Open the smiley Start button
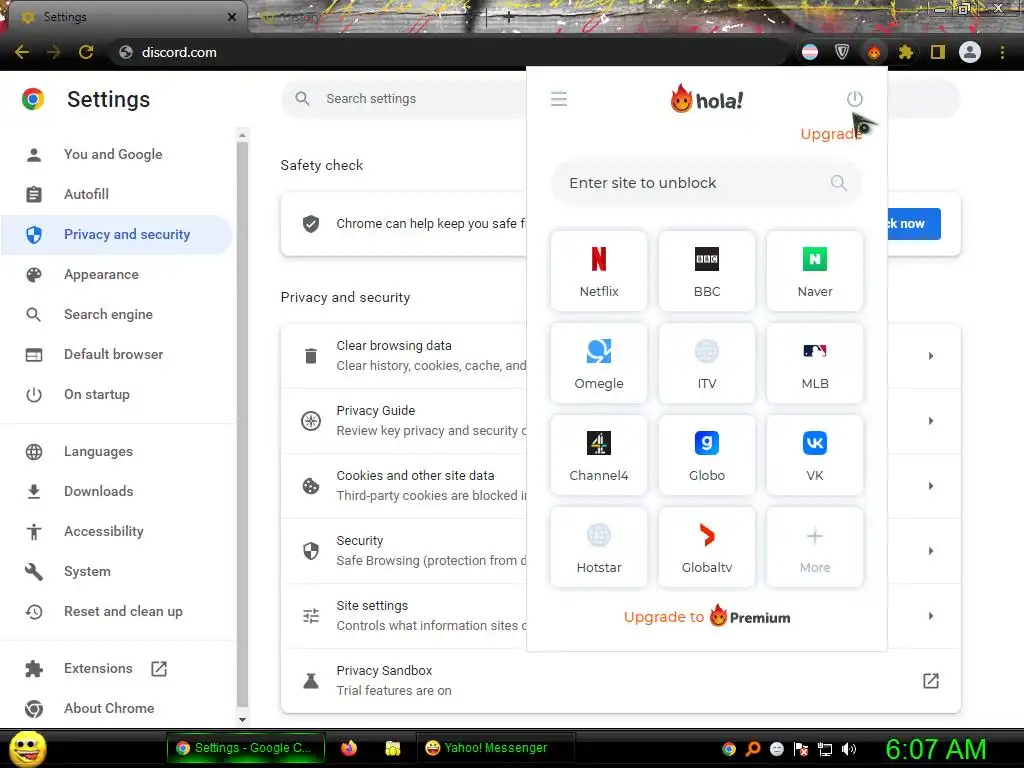Viewport: 1024px width, 768px height. tap(28, 748)
